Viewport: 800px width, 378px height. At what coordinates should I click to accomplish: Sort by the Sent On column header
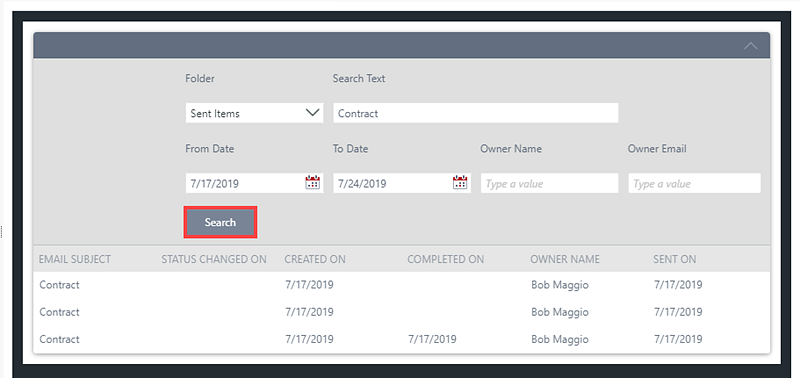tap(674, 259)
